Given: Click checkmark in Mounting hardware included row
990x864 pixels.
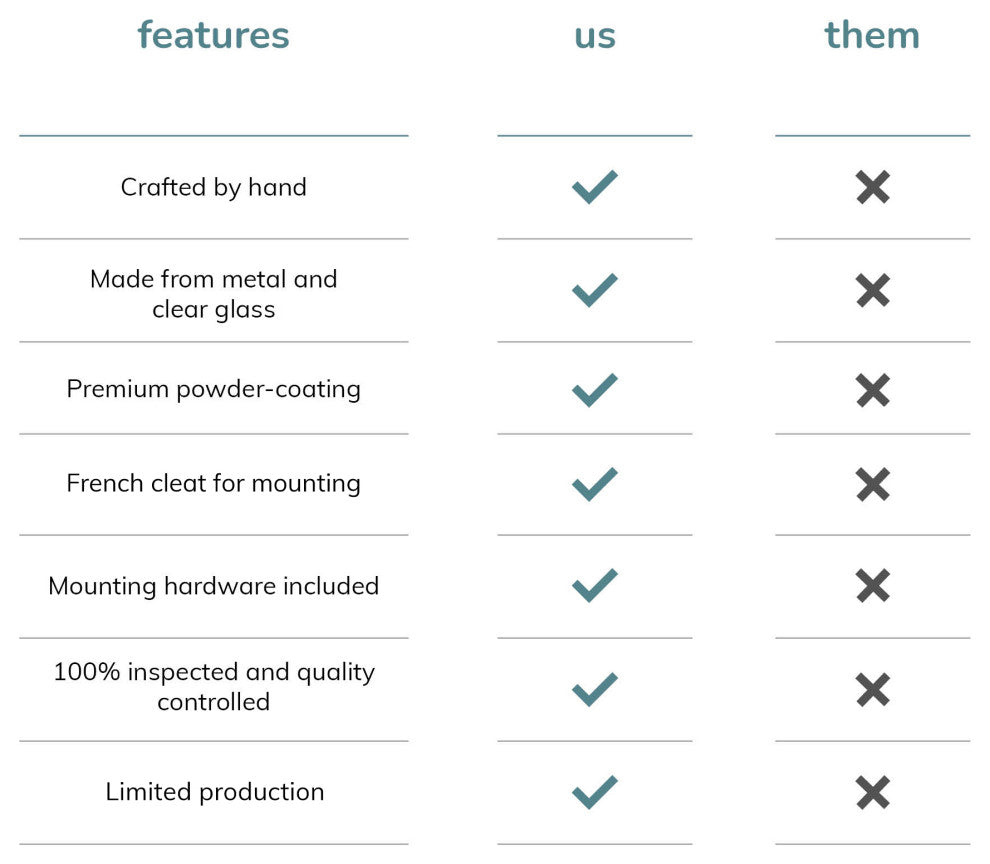Looking at the screenshot, I should pyautogui.click(x=594, y=586).
